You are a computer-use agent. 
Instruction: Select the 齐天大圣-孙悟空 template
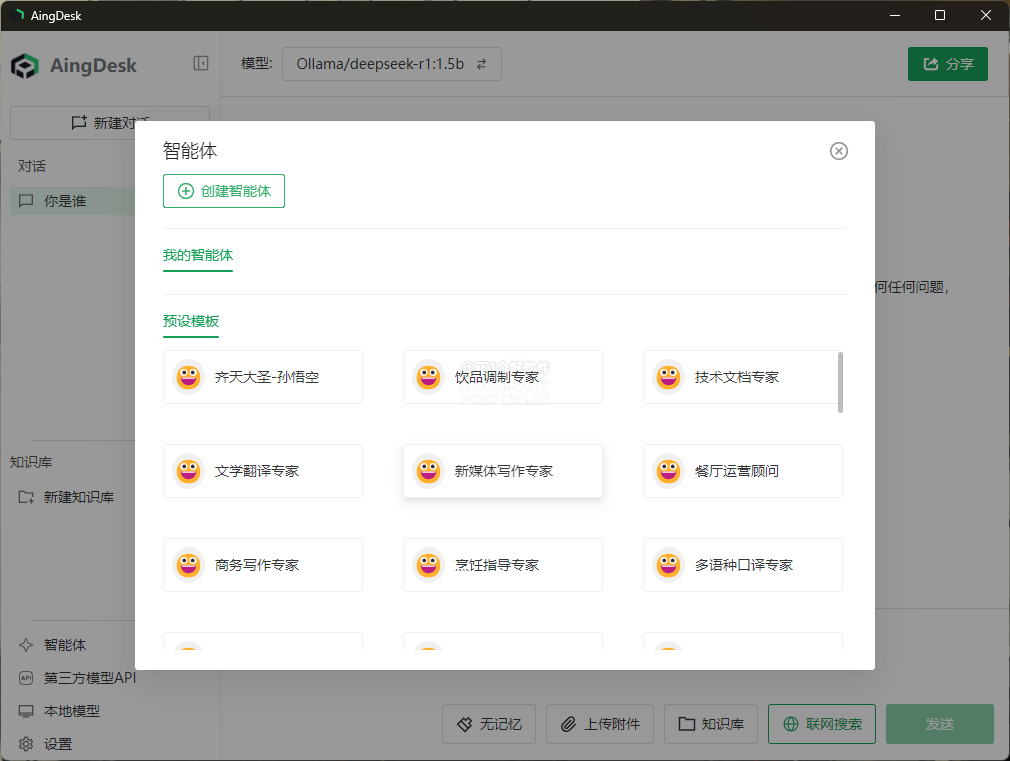click(x=263, y=377)
